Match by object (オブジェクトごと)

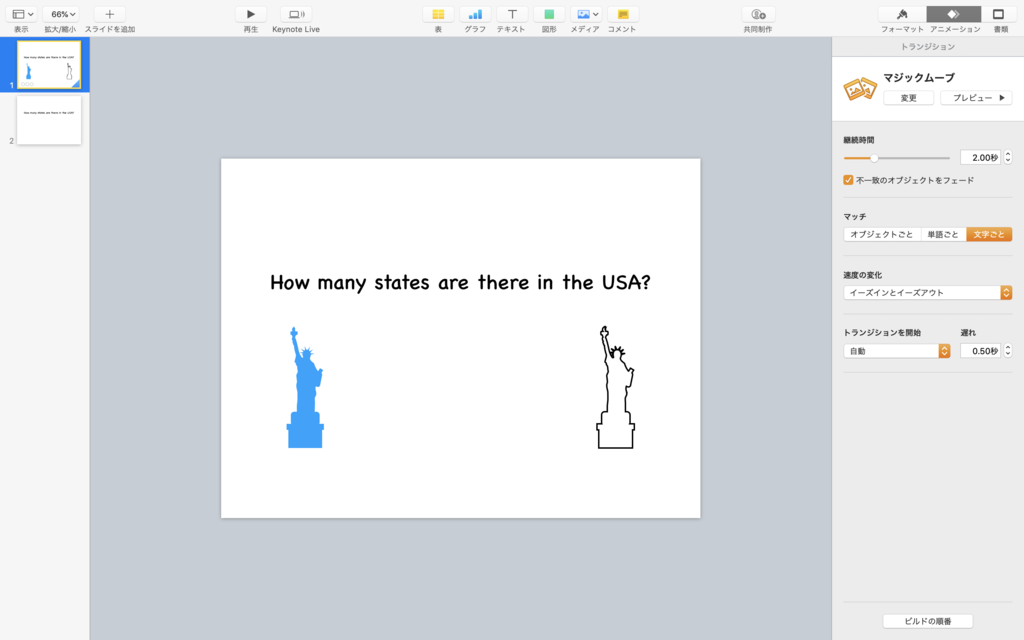pos(882,234)
